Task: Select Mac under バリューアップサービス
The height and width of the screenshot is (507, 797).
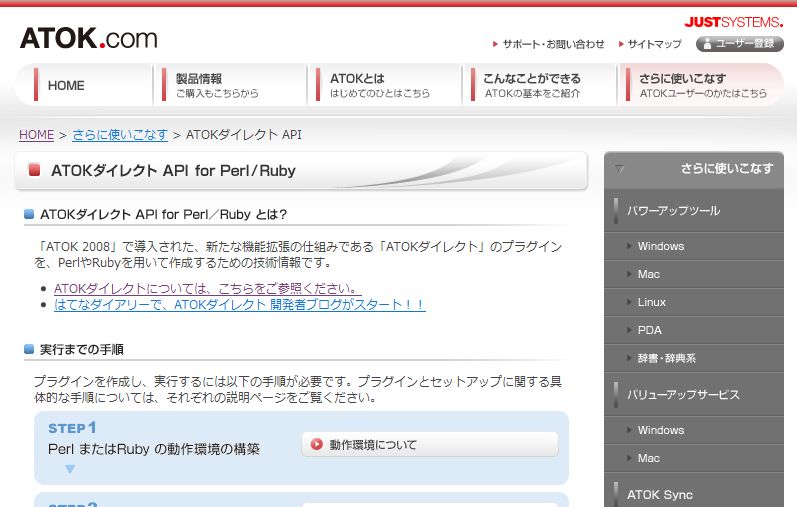Action: click(694, 458)
